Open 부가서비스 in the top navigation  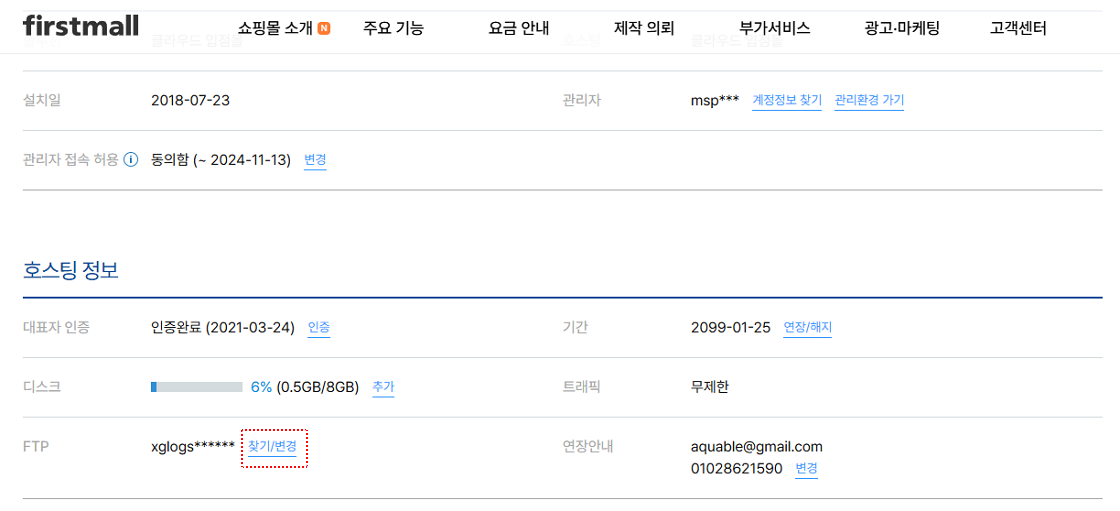click(x=775, y=29)
